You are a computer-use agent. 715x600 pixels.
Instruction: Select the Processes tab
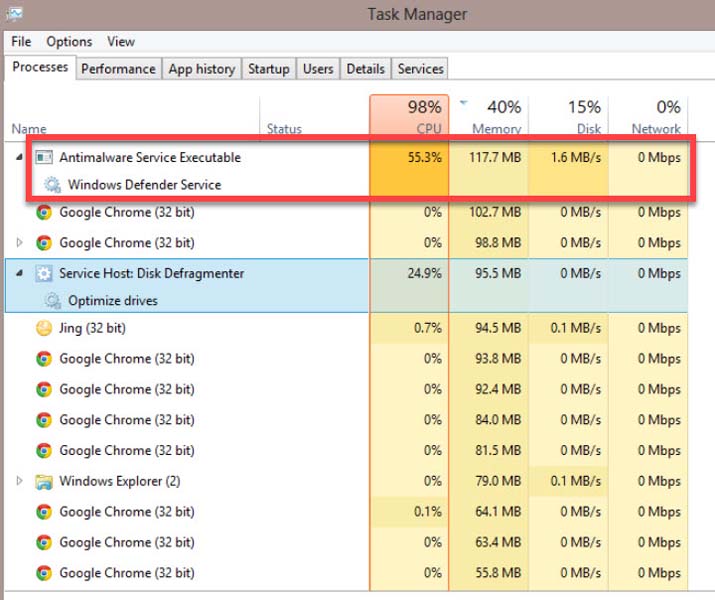(x=40, y=67)
